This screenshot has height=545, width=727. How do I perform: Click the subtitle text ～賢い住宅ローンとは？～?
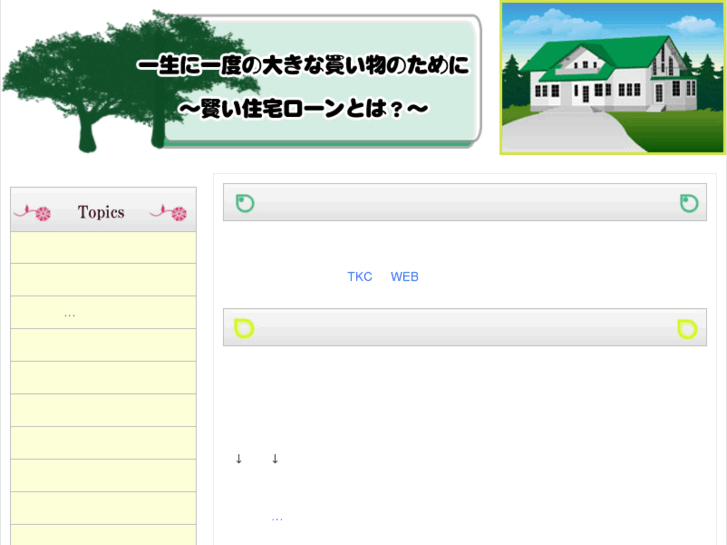point(303,109)
